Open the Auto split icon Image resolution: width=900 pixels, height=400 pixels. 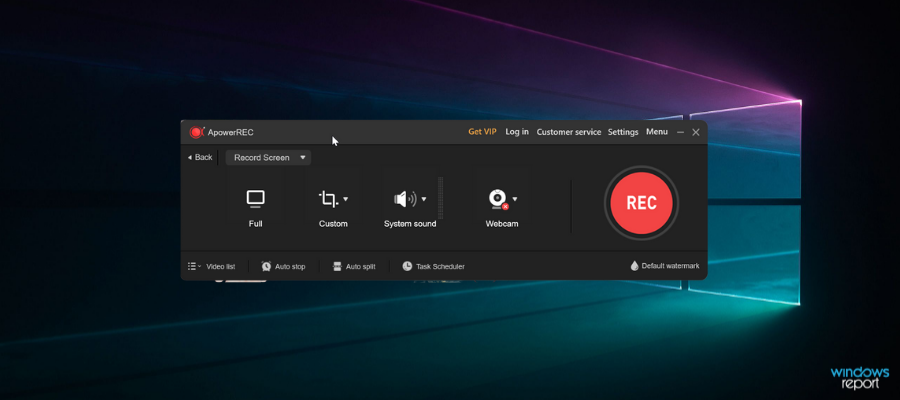pyautogui.click(x=337, y=266)
